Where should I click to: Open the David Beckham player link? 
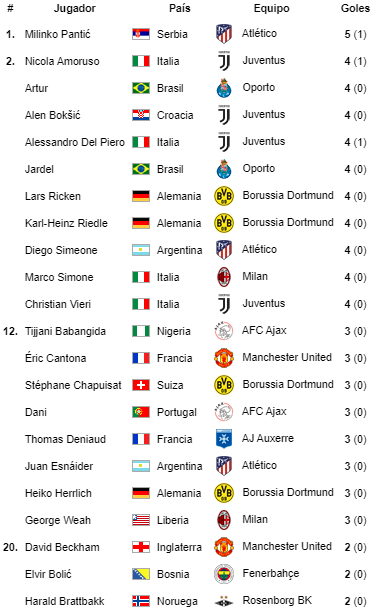point(62,547)
